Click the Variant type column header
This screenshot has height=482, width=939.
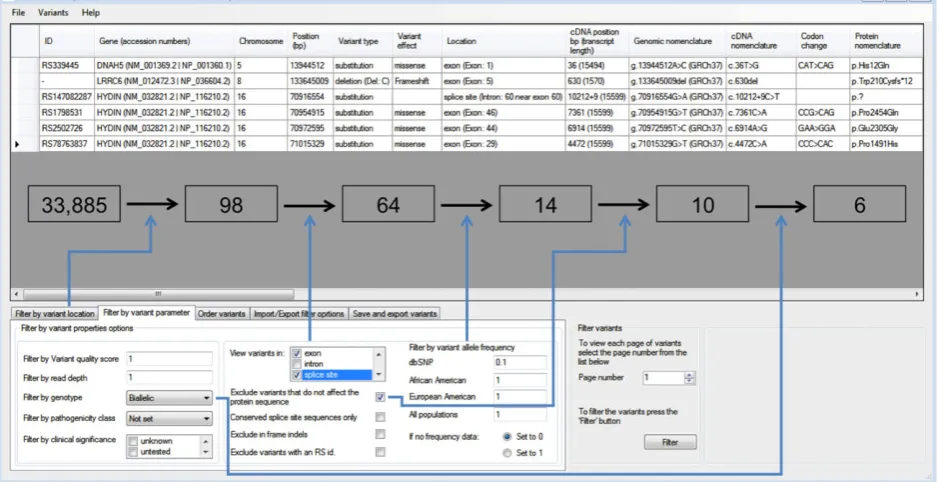(362, 41)
